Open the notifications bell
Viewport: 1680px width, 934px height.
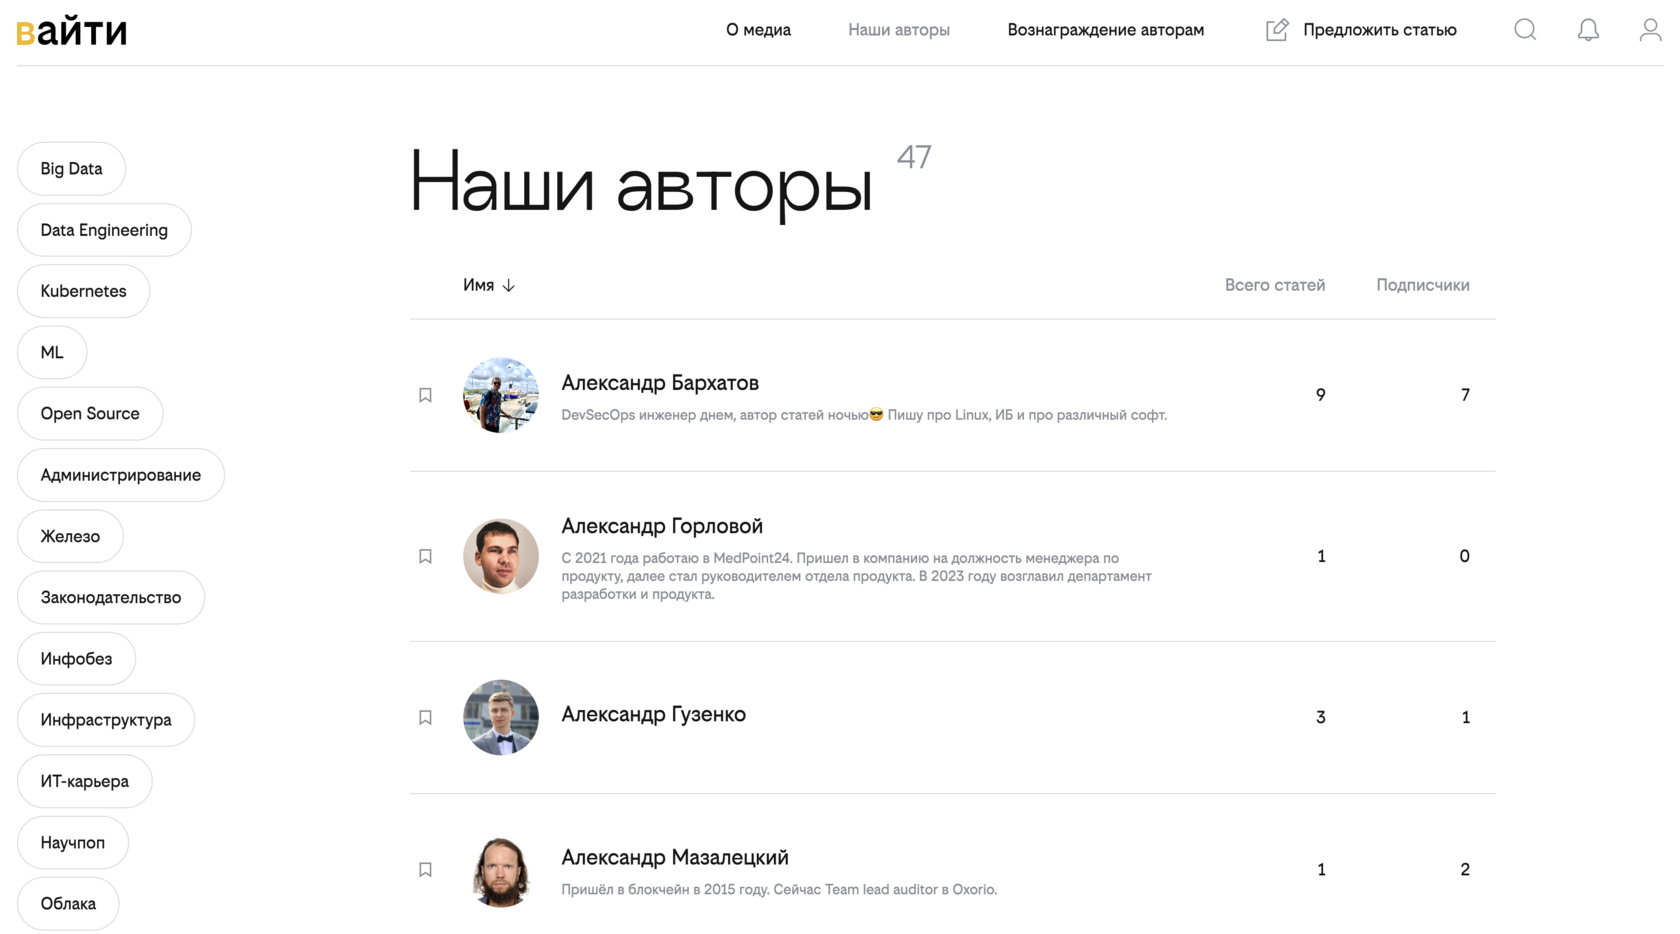coord(1588,30)
